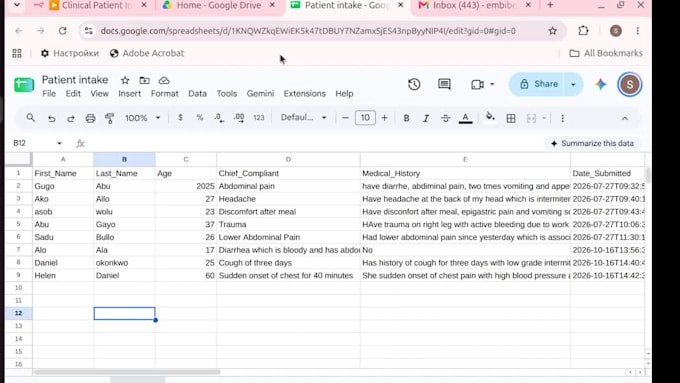Viewport: 680px width, 383px height.
Task: Toggle italic formatting
Action: (x=426, y=118)
